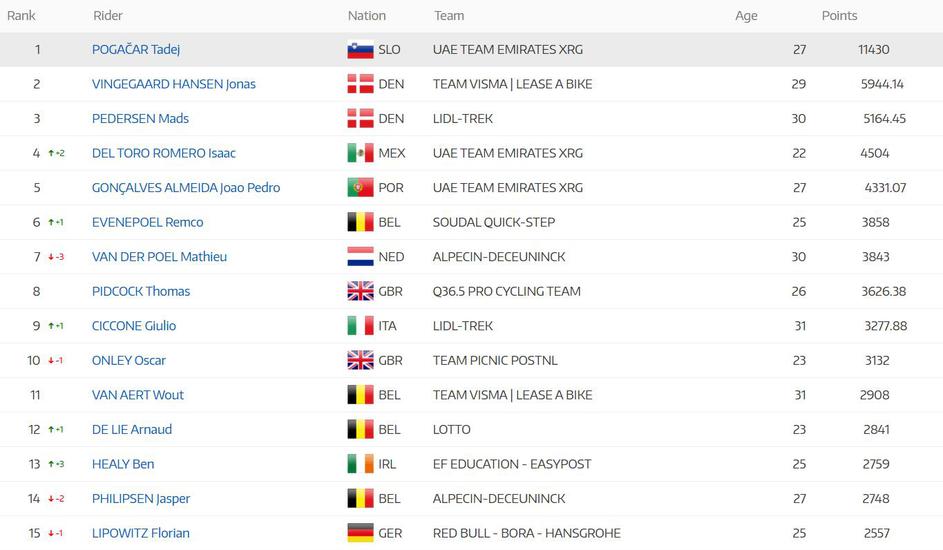Click the Mexico flag beside MEX

360,153
